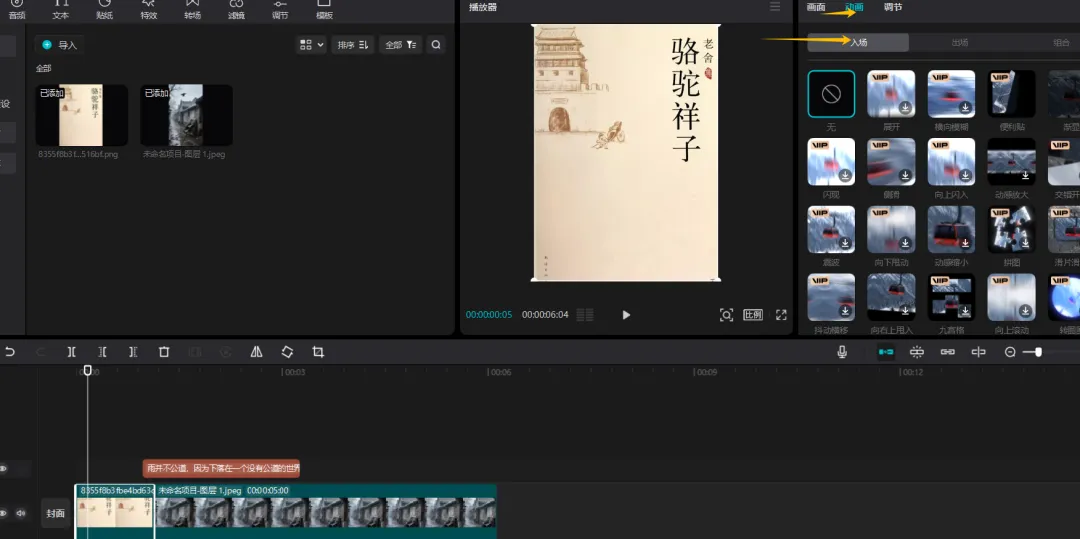
Task: Click the undo arrow in timeline toolbar
Action: 10,352
